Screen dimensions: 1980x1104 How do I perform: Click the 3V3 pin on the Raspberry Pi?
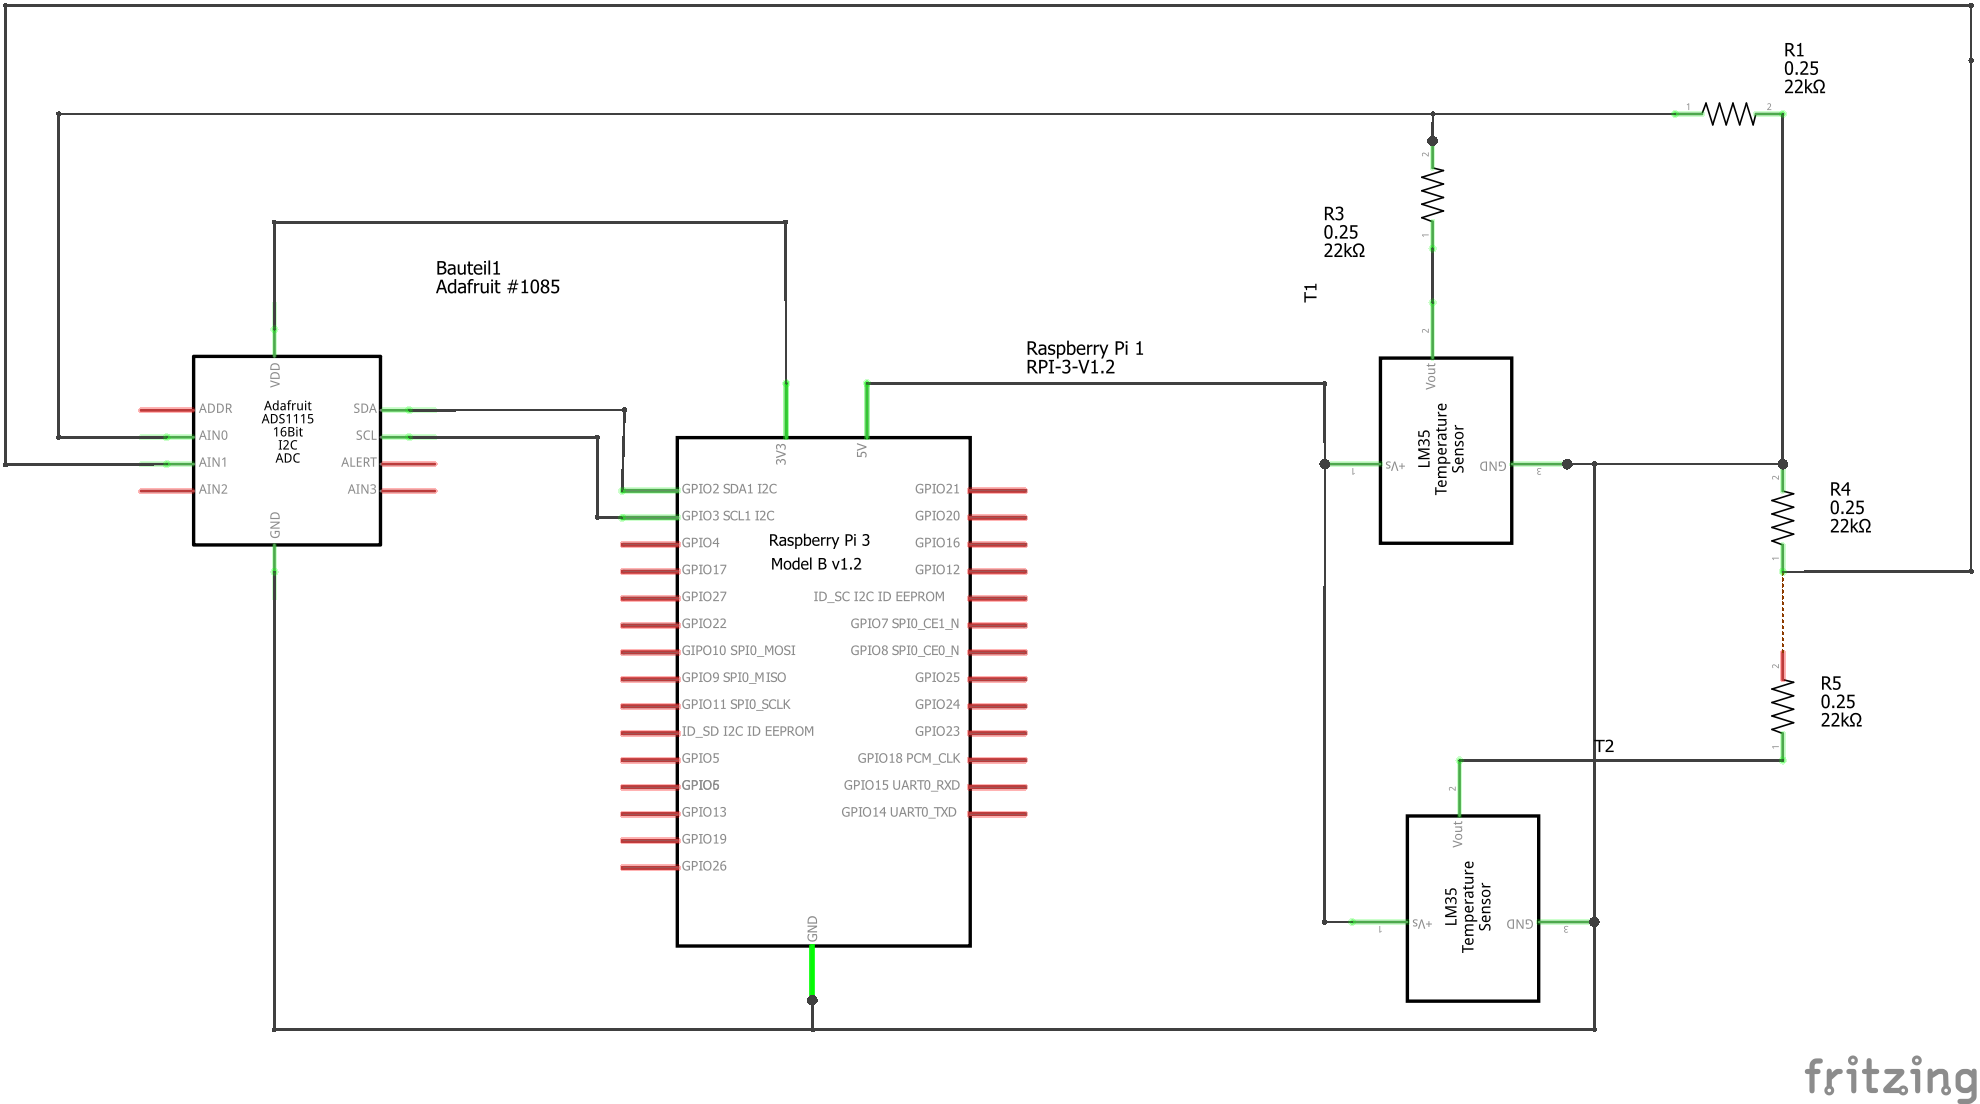coord(786,410)
